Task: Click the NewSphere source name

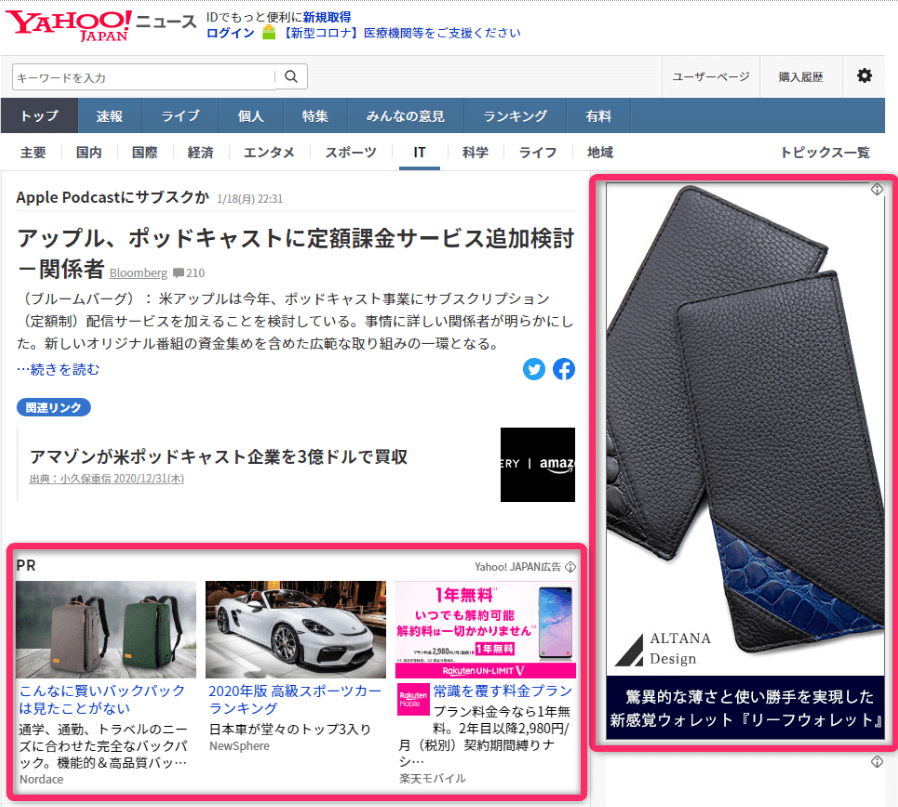Action: (x=239, y=746)
